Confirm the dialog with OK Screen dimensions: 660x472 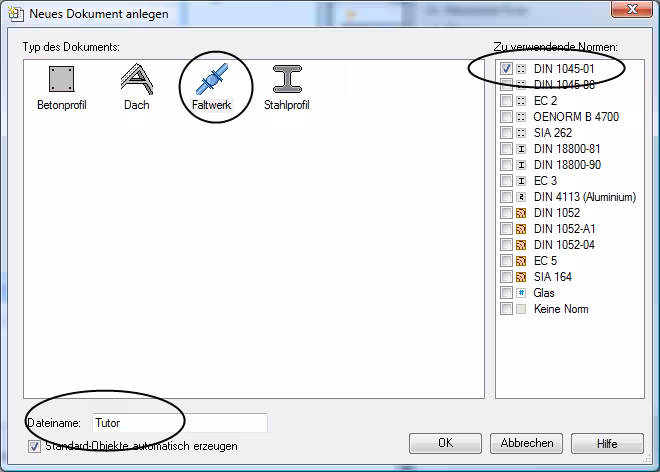pyautogui.click(x=446, y=443)
